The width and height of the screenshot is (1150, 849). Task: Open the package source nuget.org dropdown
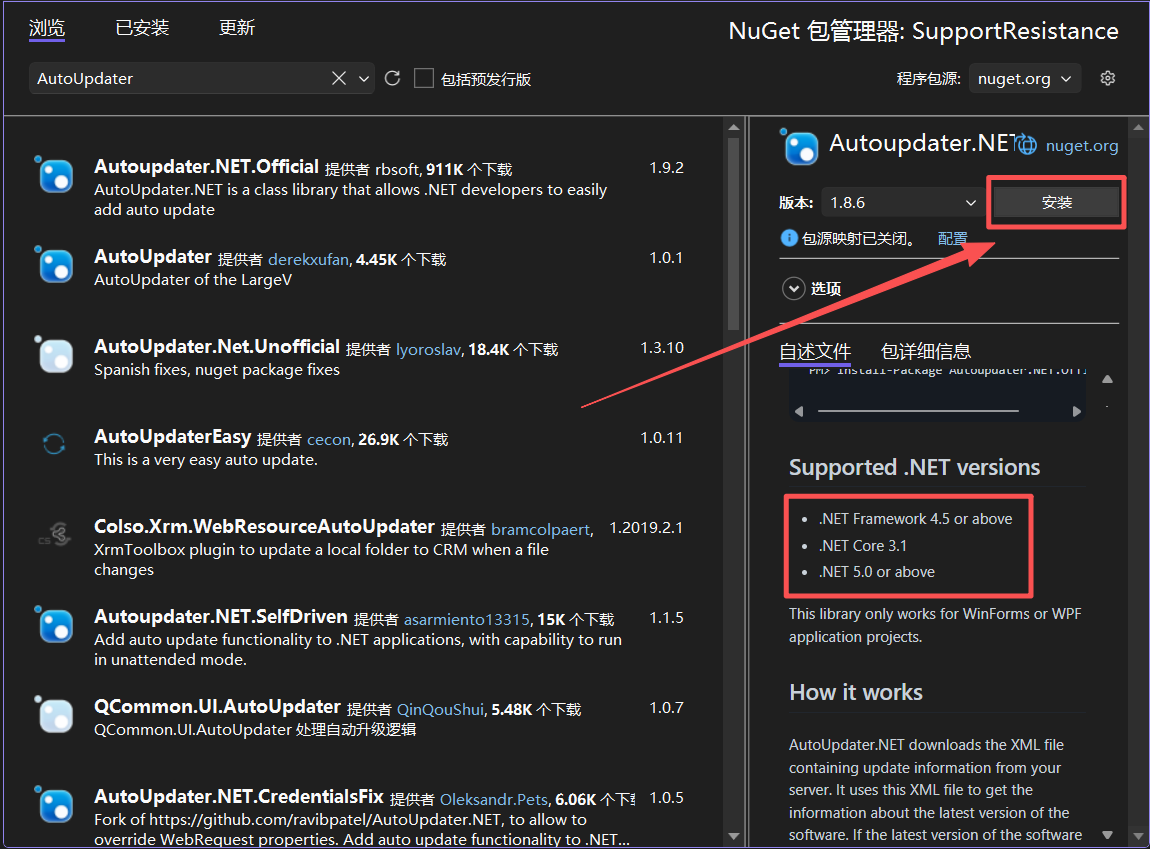1025,78
